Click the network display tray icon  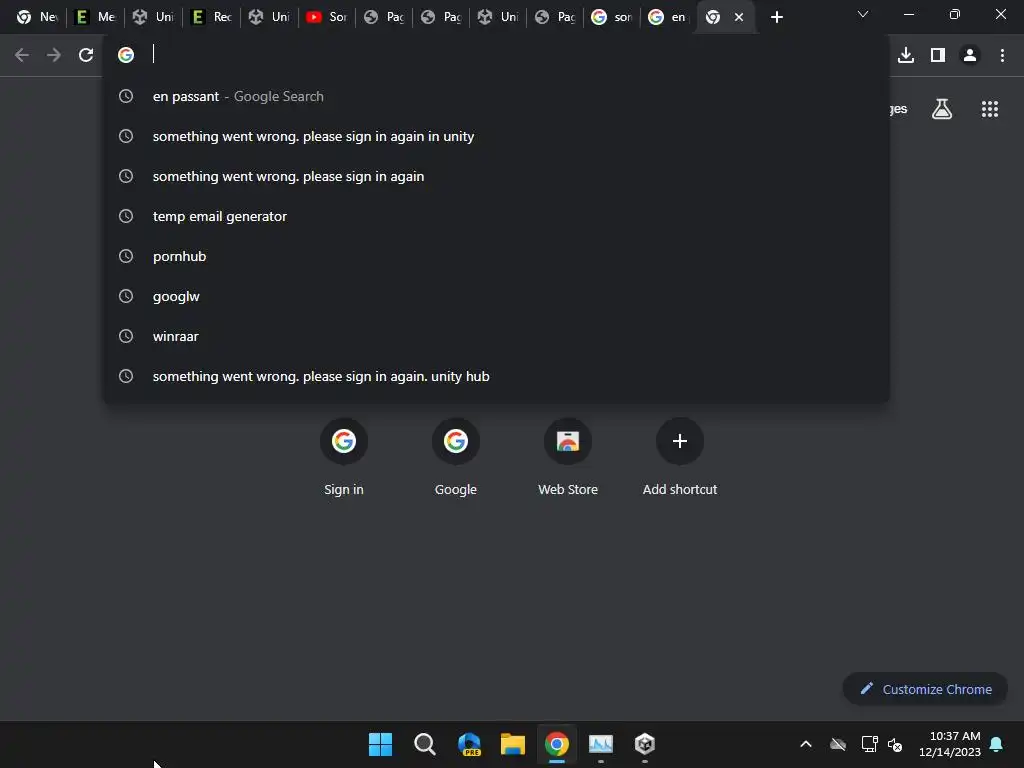click(x=869, y=744)
